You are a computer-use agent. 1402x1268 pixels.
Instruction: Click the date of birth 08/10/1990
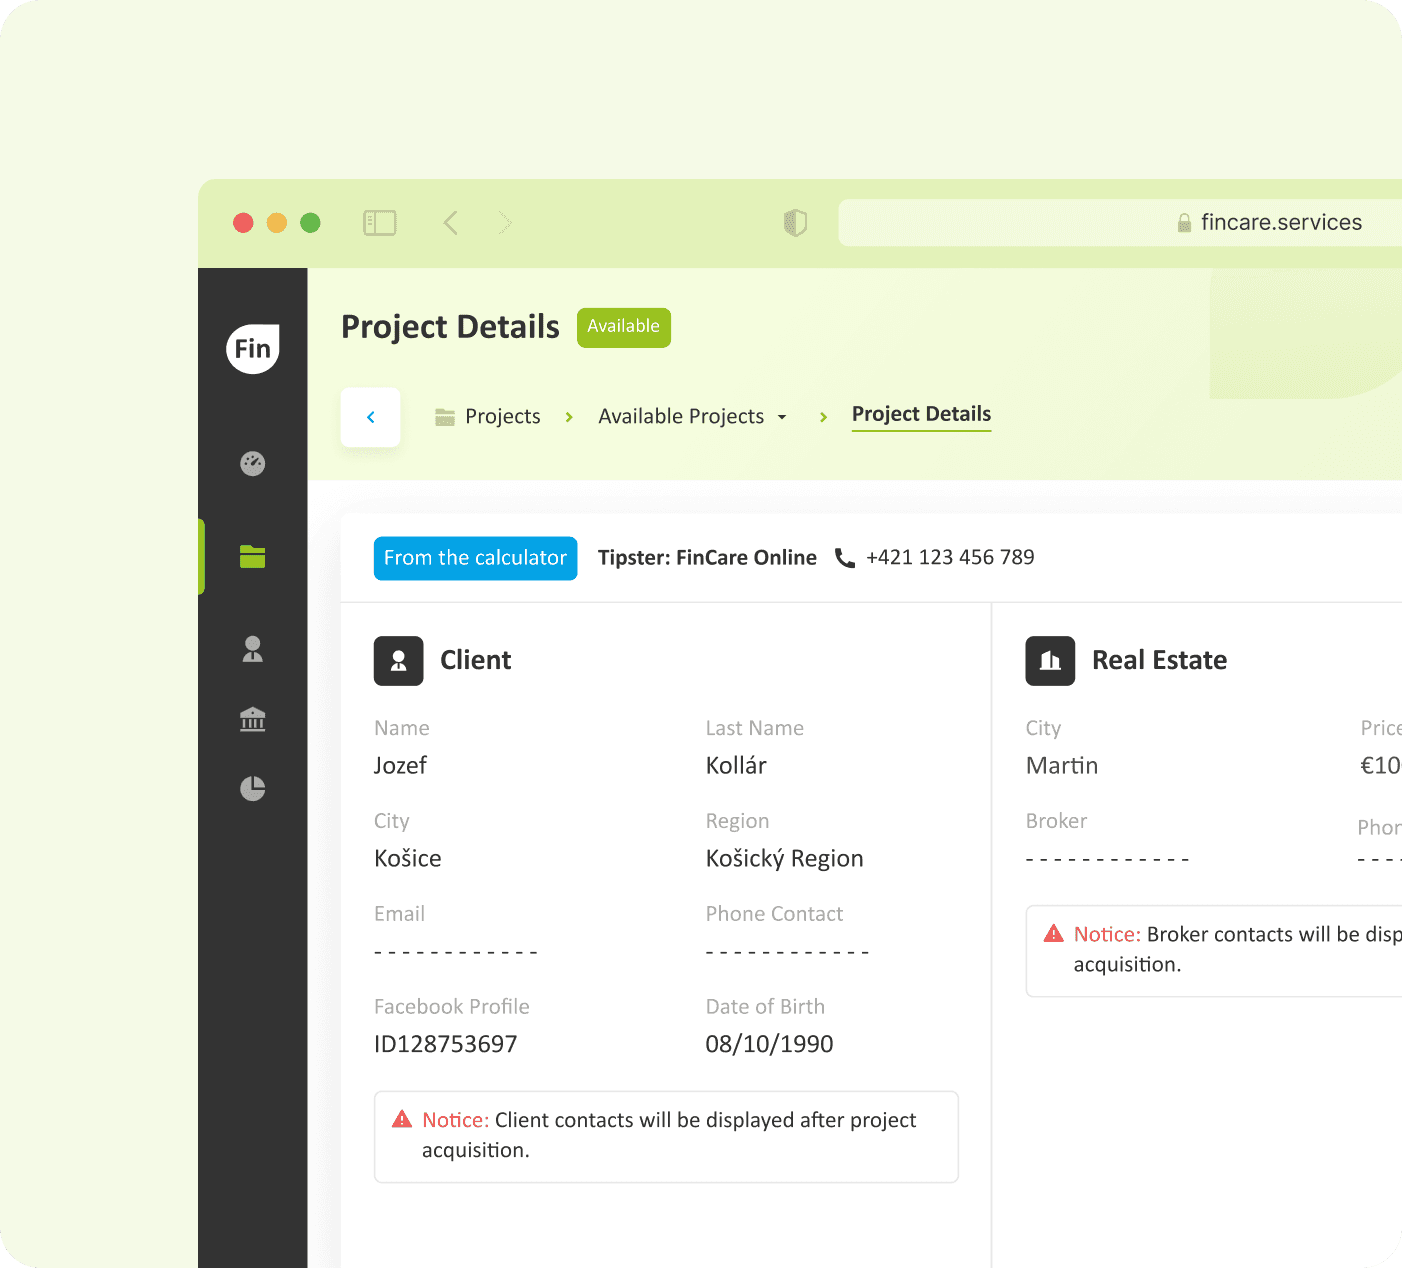[770, 1045]
